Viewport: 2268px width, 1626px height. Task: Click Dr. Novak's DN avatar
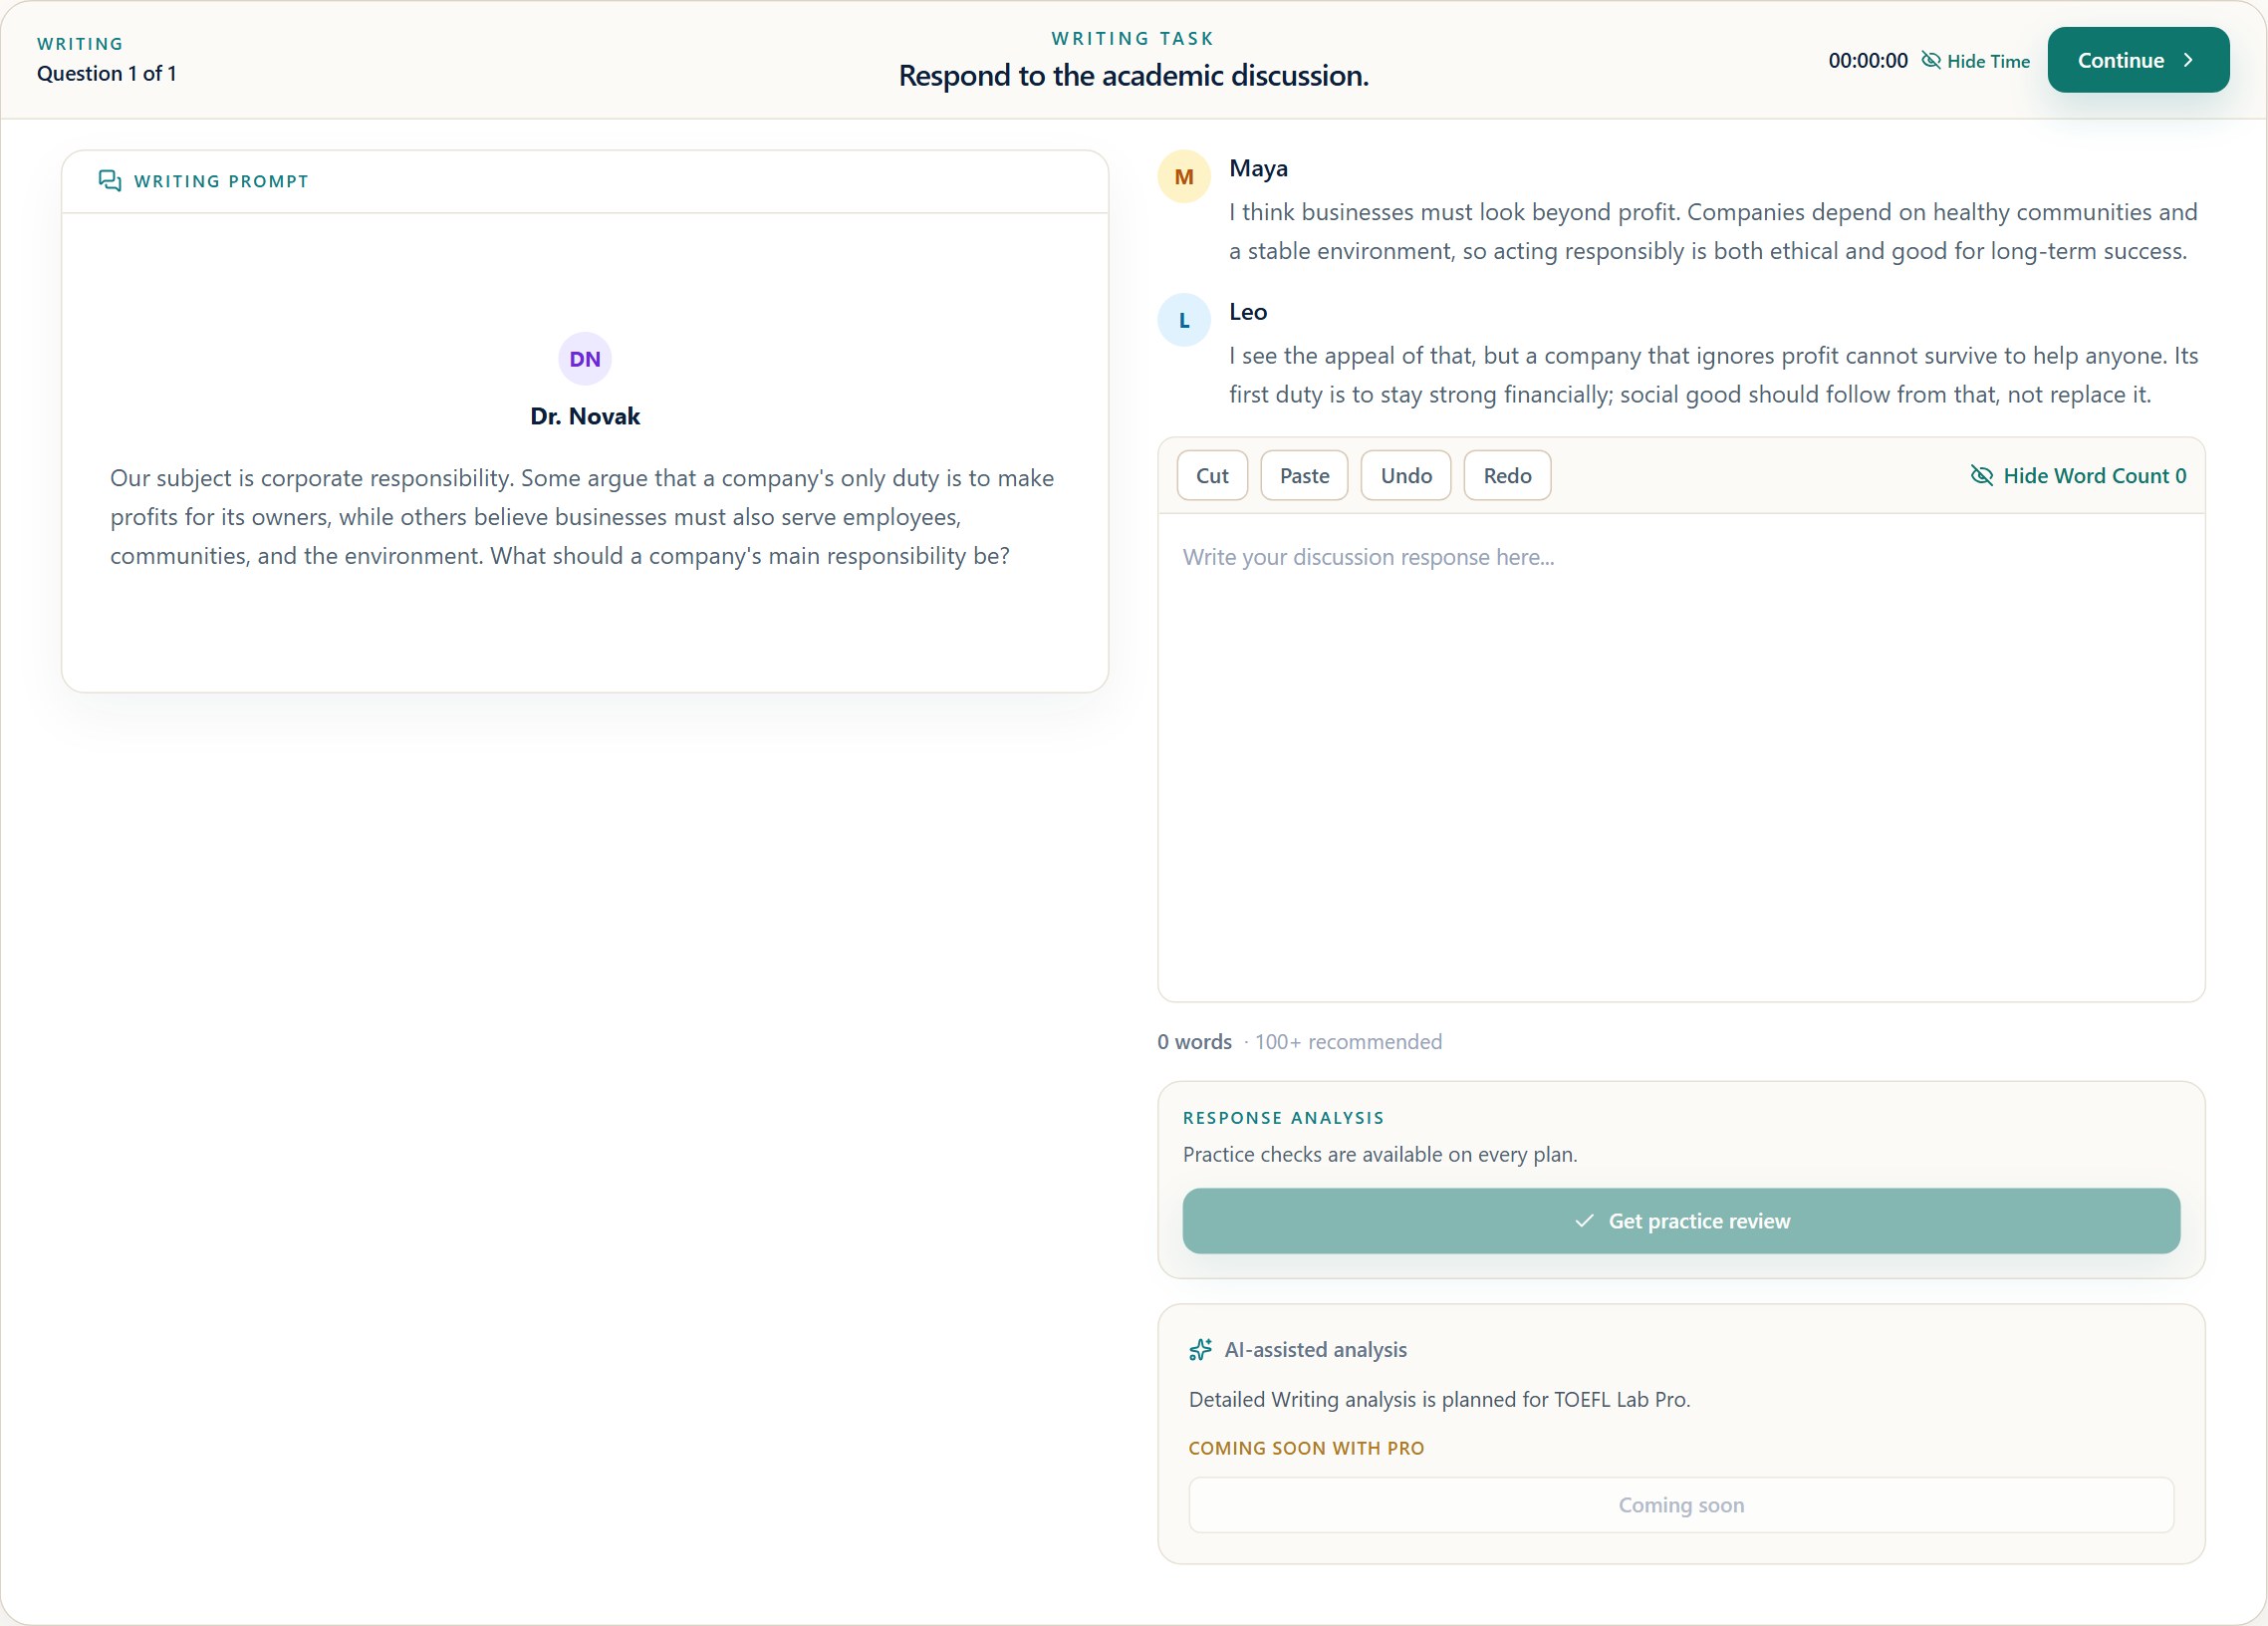pos(585,359)
